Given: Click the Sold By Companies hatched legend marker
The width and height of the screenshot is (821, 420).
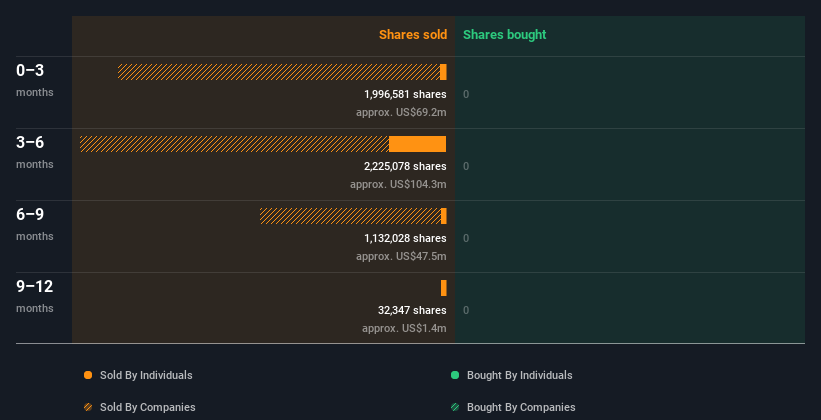Looking at the screenshot, I should (x=88, y=407).
